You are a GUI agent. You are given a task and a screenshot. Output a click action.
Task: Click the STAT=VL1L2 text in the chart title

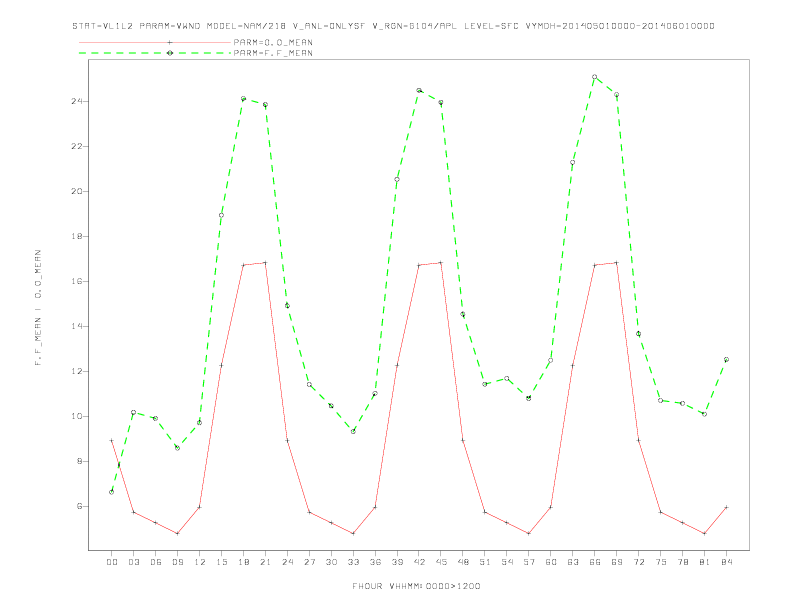coord(103,26)
